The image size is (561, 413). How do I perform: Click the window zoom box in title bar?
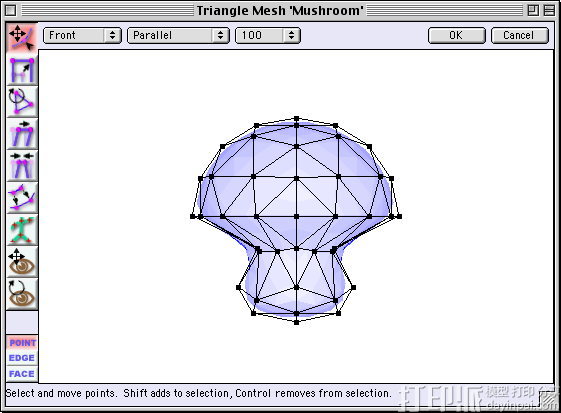tap(533, 10)
